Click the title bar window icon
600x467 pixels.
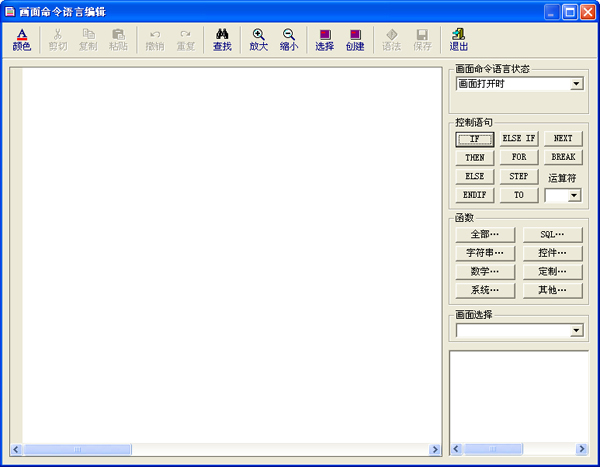click(x=10, y=12)
